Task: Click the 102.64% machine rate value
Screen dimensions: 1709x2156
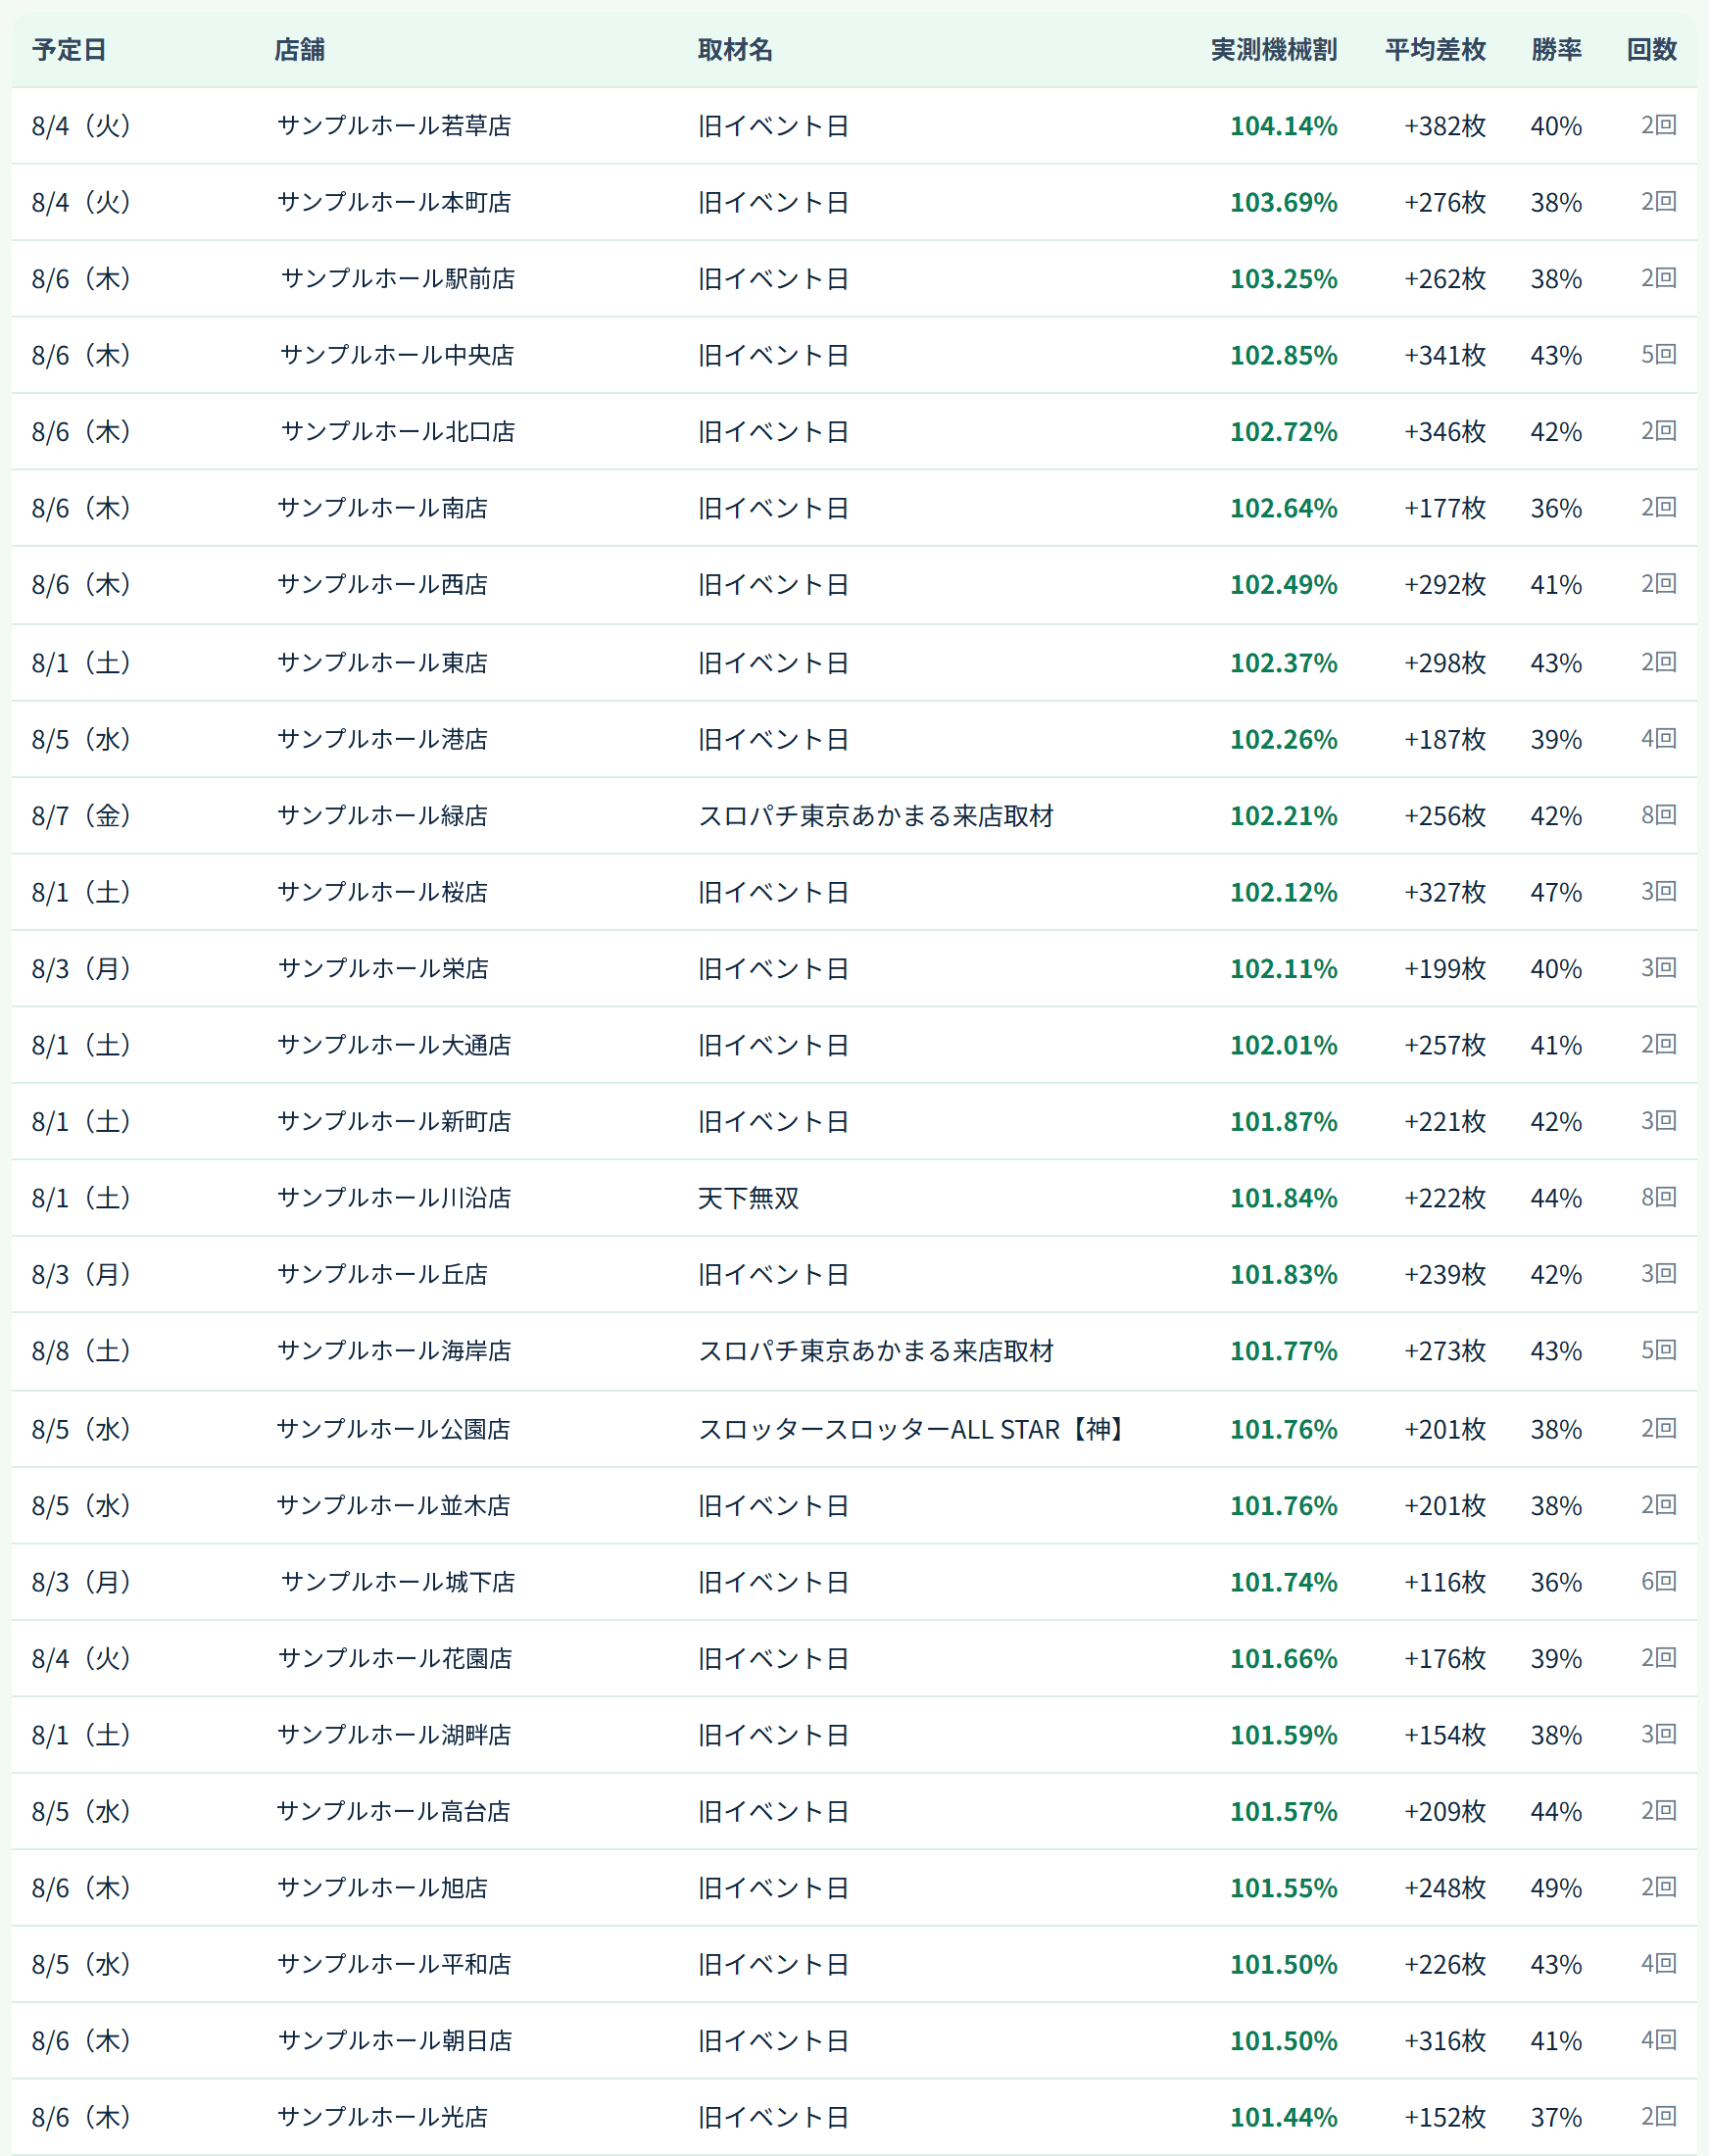Action: pyautogui.click(x=1283, y=508)
